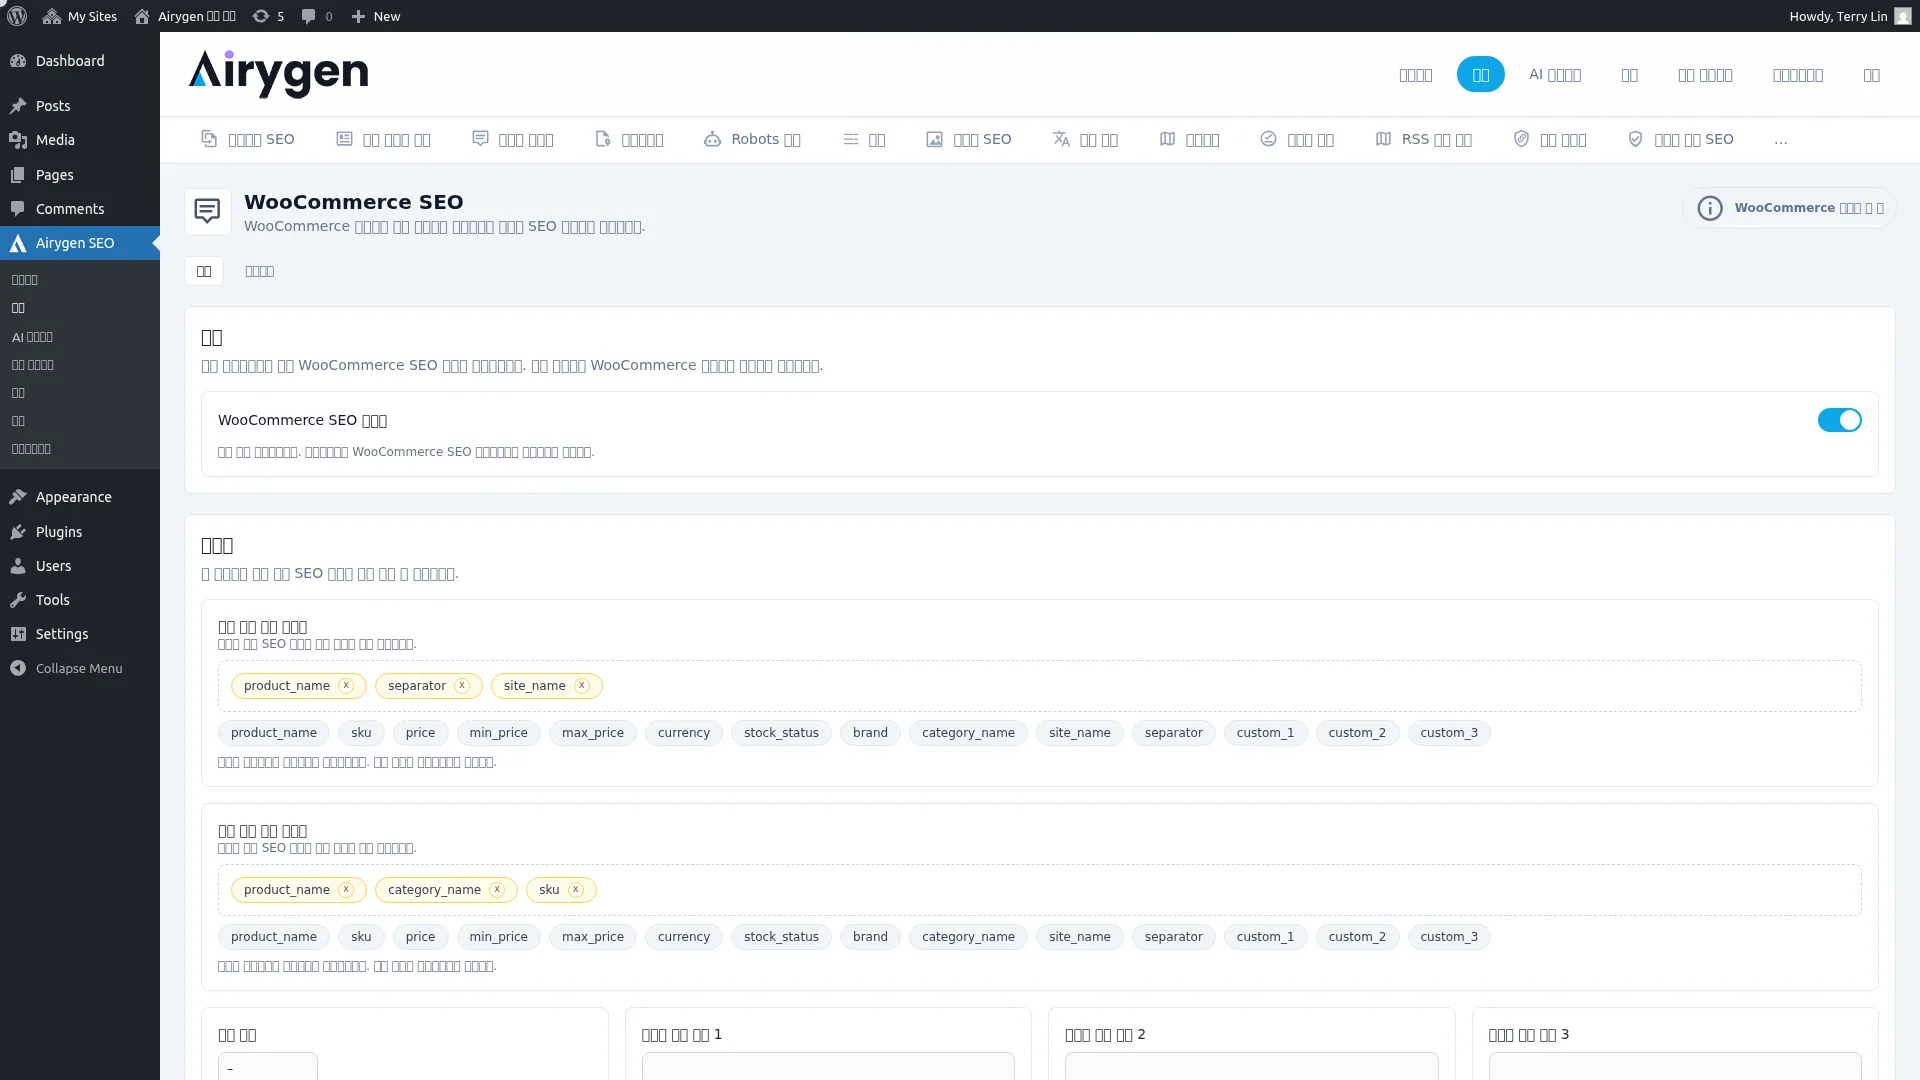Viewport: 1920px width, 1080px height.
Task: Add price variable in lower variable list
Action: pyautogui.click(x=420, y=937)
